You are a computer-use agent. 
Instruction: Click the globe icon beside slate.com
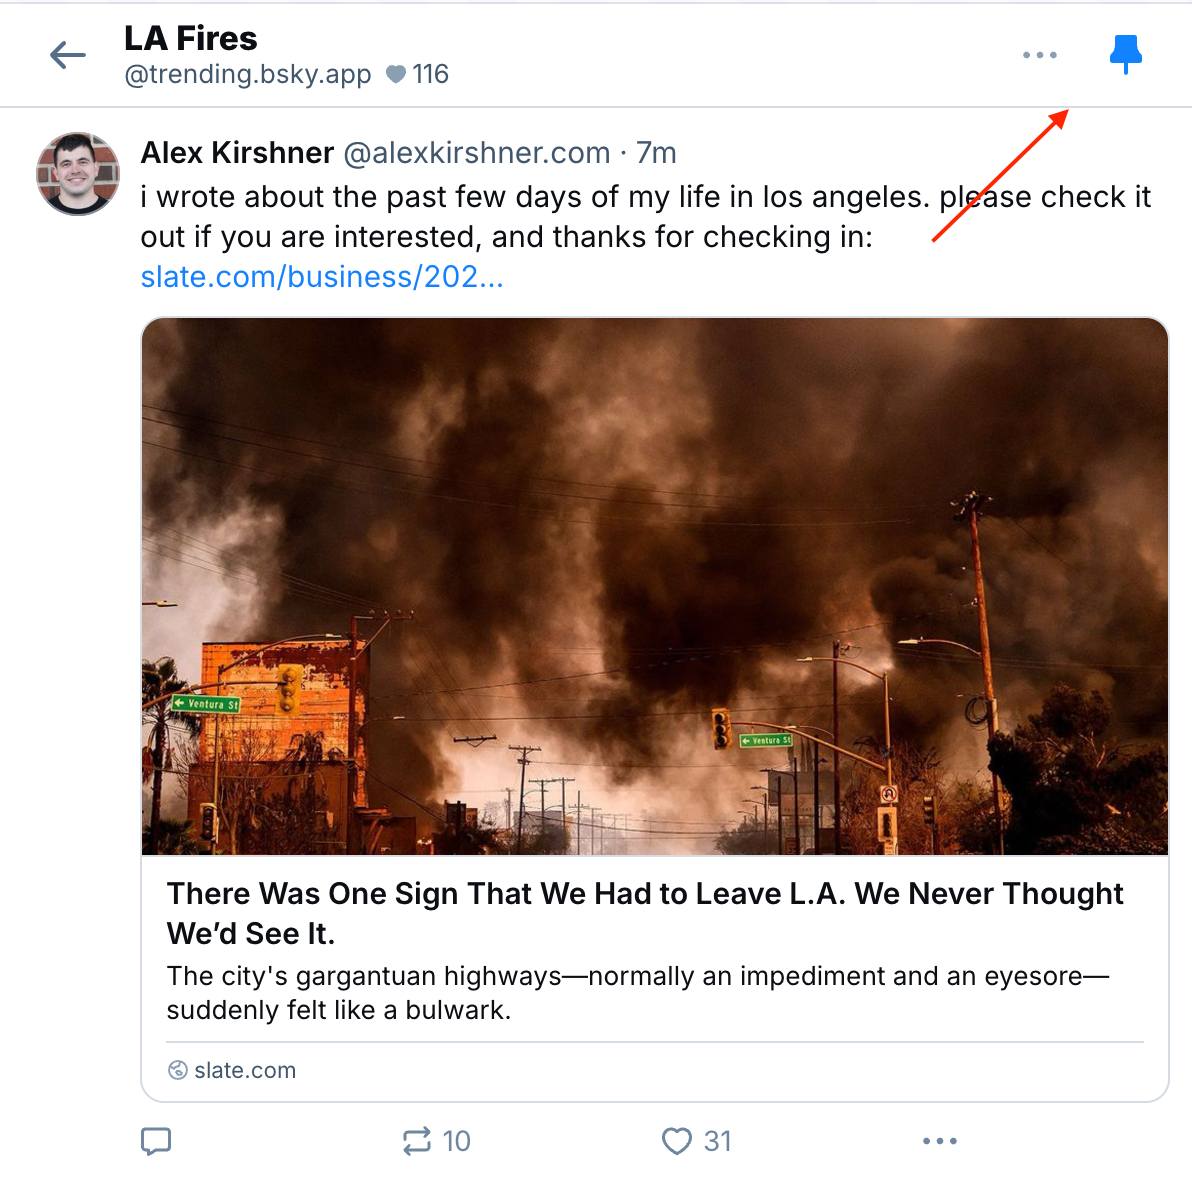pyautogui.click(x=178, y=1070)
